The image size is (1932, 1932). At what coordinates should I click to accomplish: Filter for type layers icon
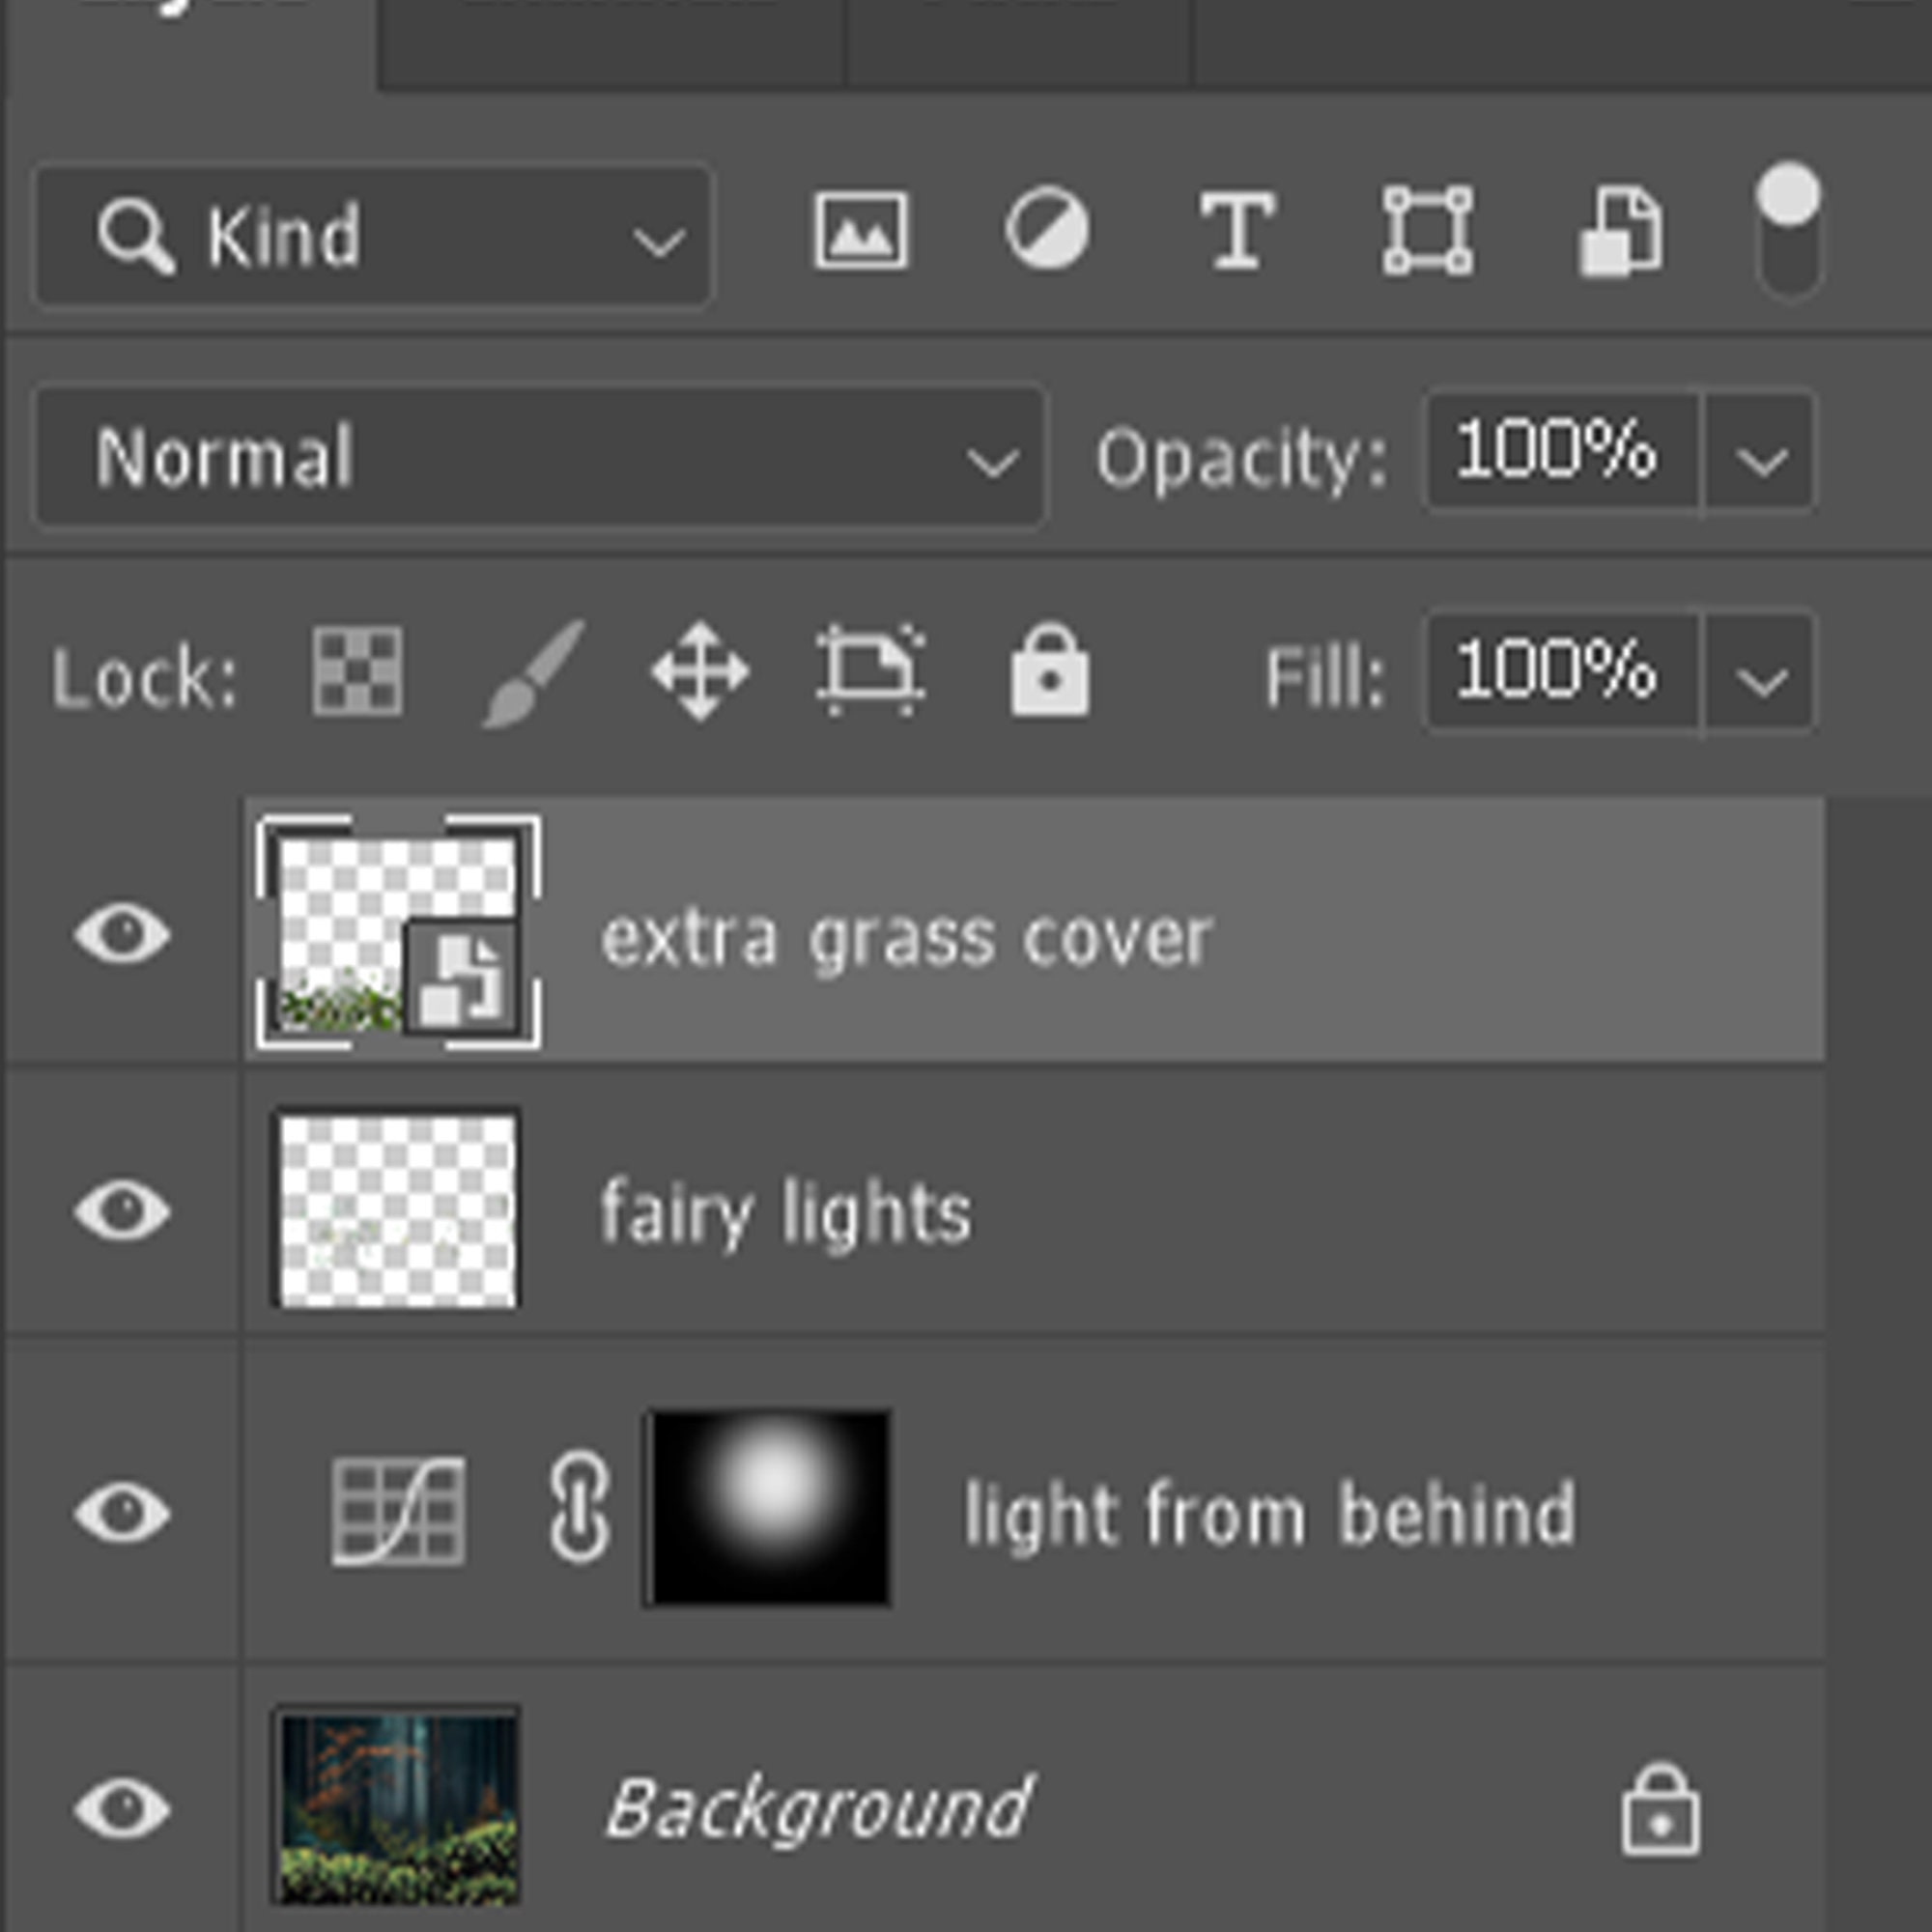click(1238, 231)
